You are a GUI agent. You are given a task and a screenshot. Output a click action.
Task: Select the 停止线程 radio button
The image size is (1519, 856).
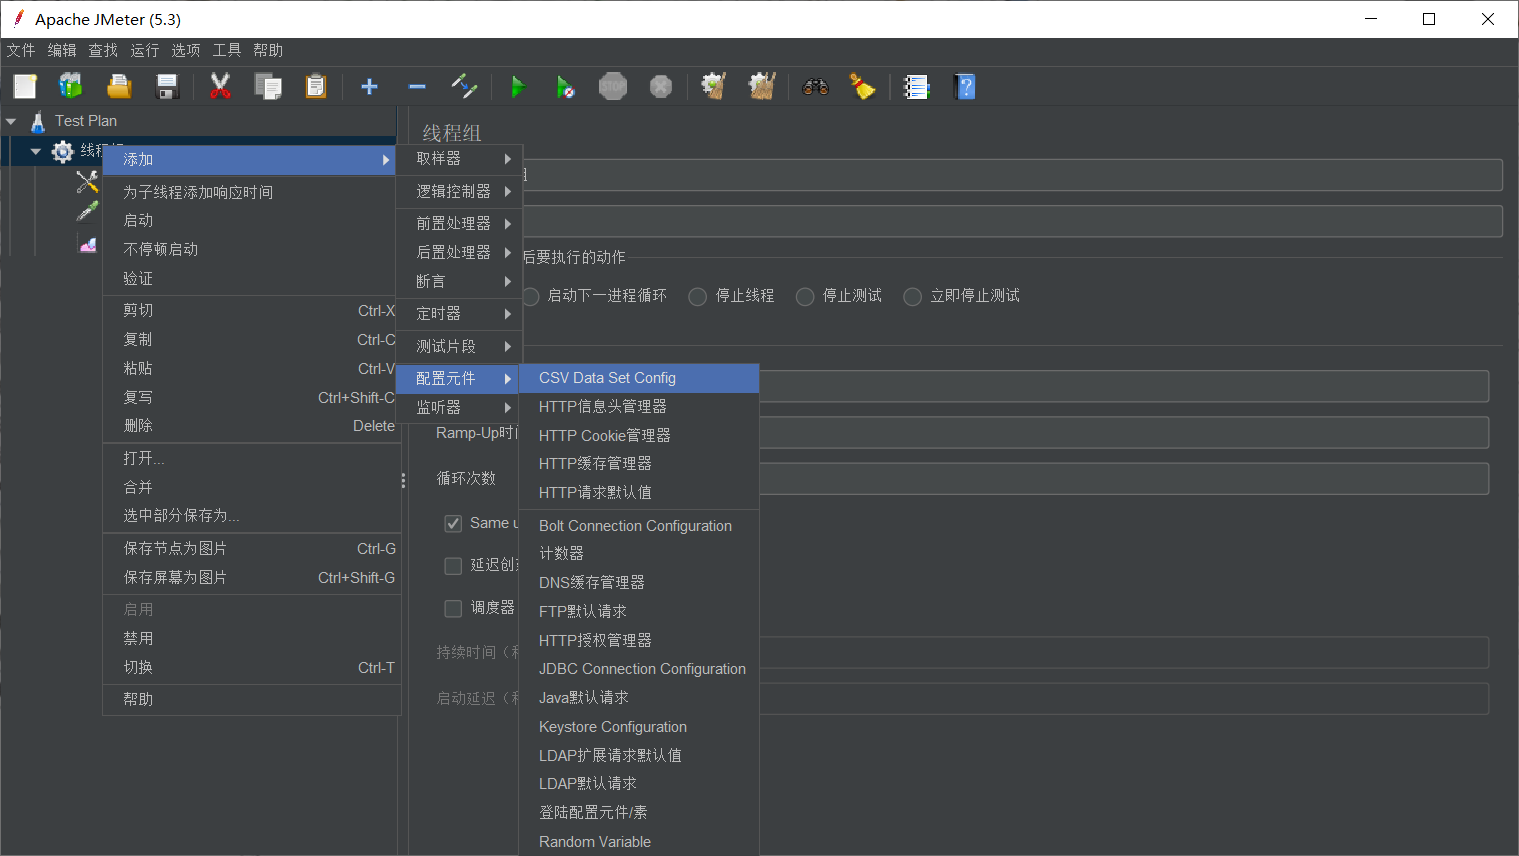click(x=697, y=295)
